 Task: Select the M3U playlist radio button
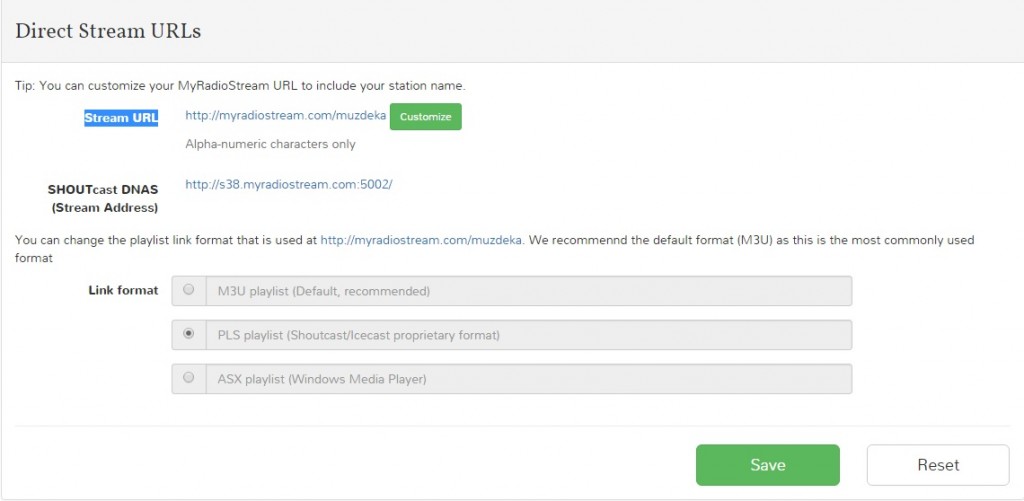(x=189, y=290)
